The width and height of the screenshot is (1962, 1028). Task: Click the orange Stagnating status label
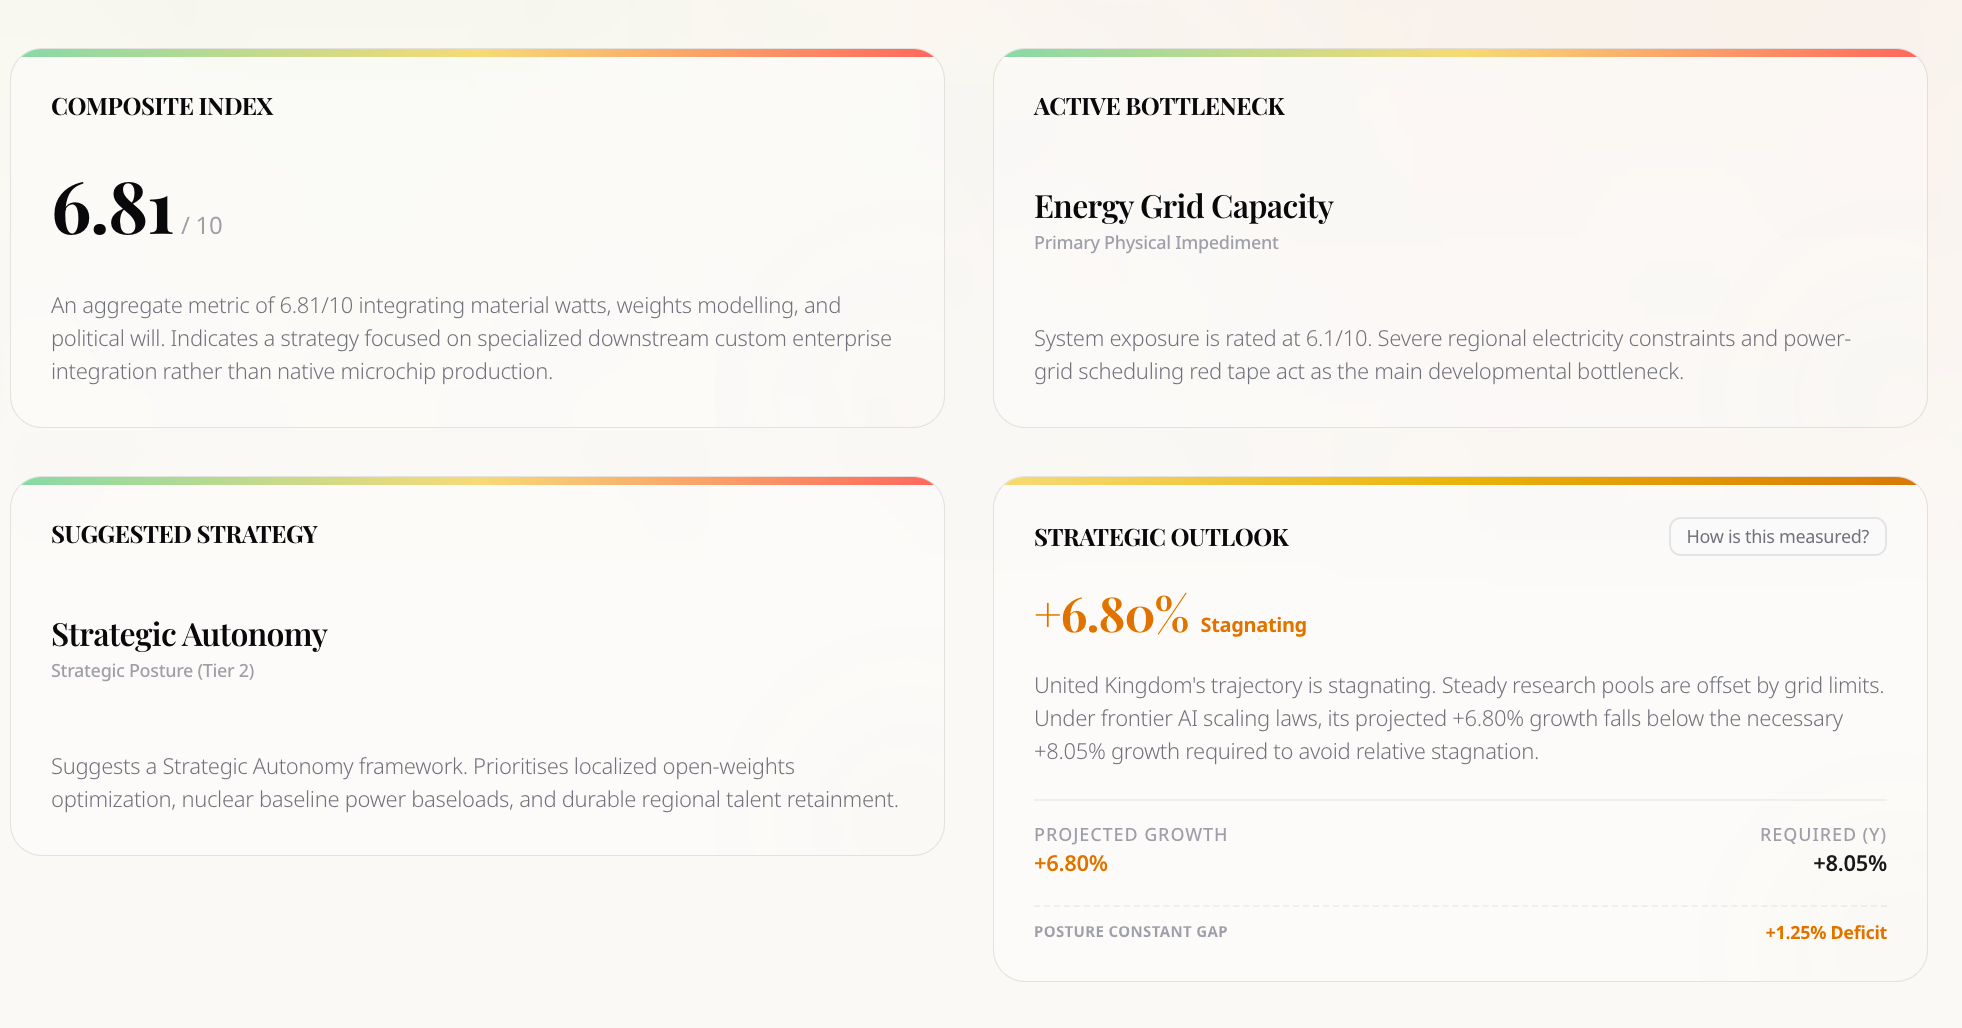pyautogui.click(x=1253, y=625)
